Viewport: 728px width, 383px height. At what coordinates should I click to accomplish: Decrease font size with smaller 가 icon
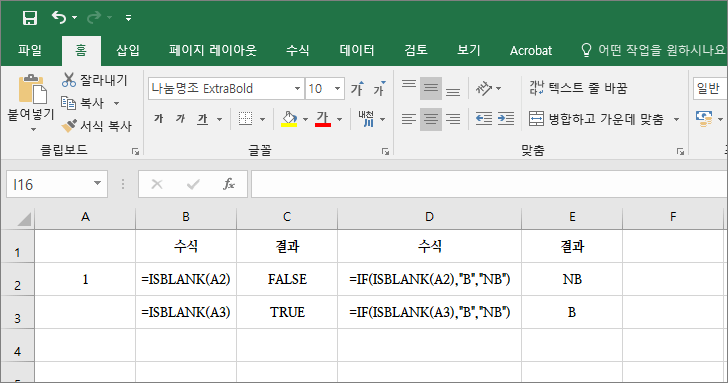[379, 88]
